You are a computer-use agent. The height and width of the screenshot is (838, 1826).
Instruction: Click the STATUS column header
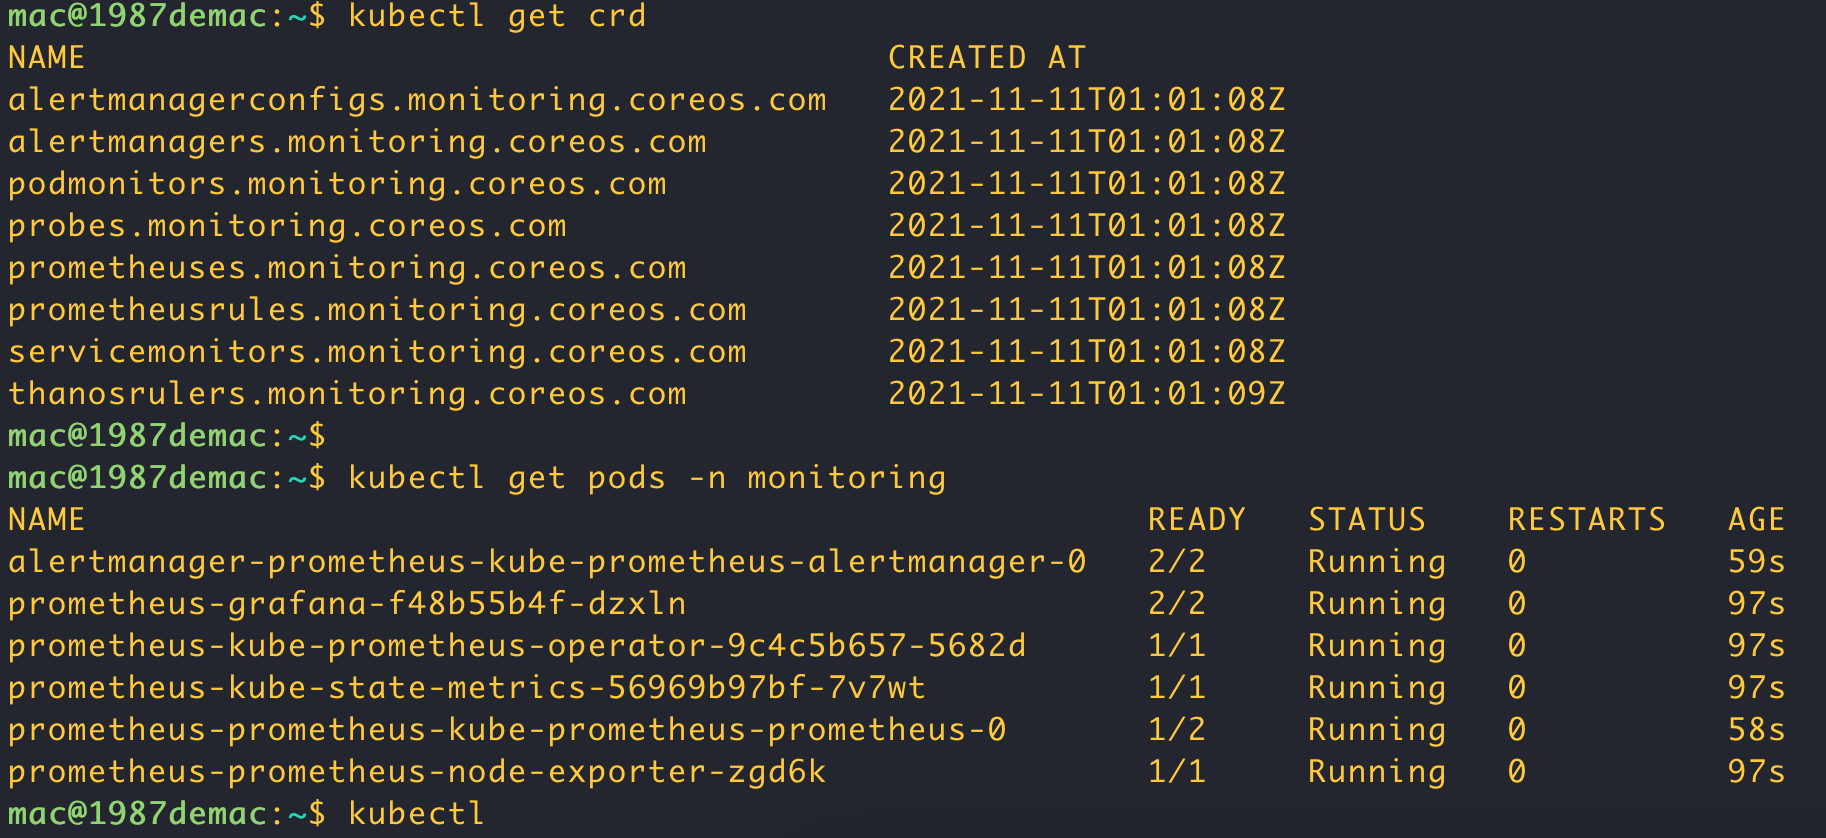(1367, 520)
